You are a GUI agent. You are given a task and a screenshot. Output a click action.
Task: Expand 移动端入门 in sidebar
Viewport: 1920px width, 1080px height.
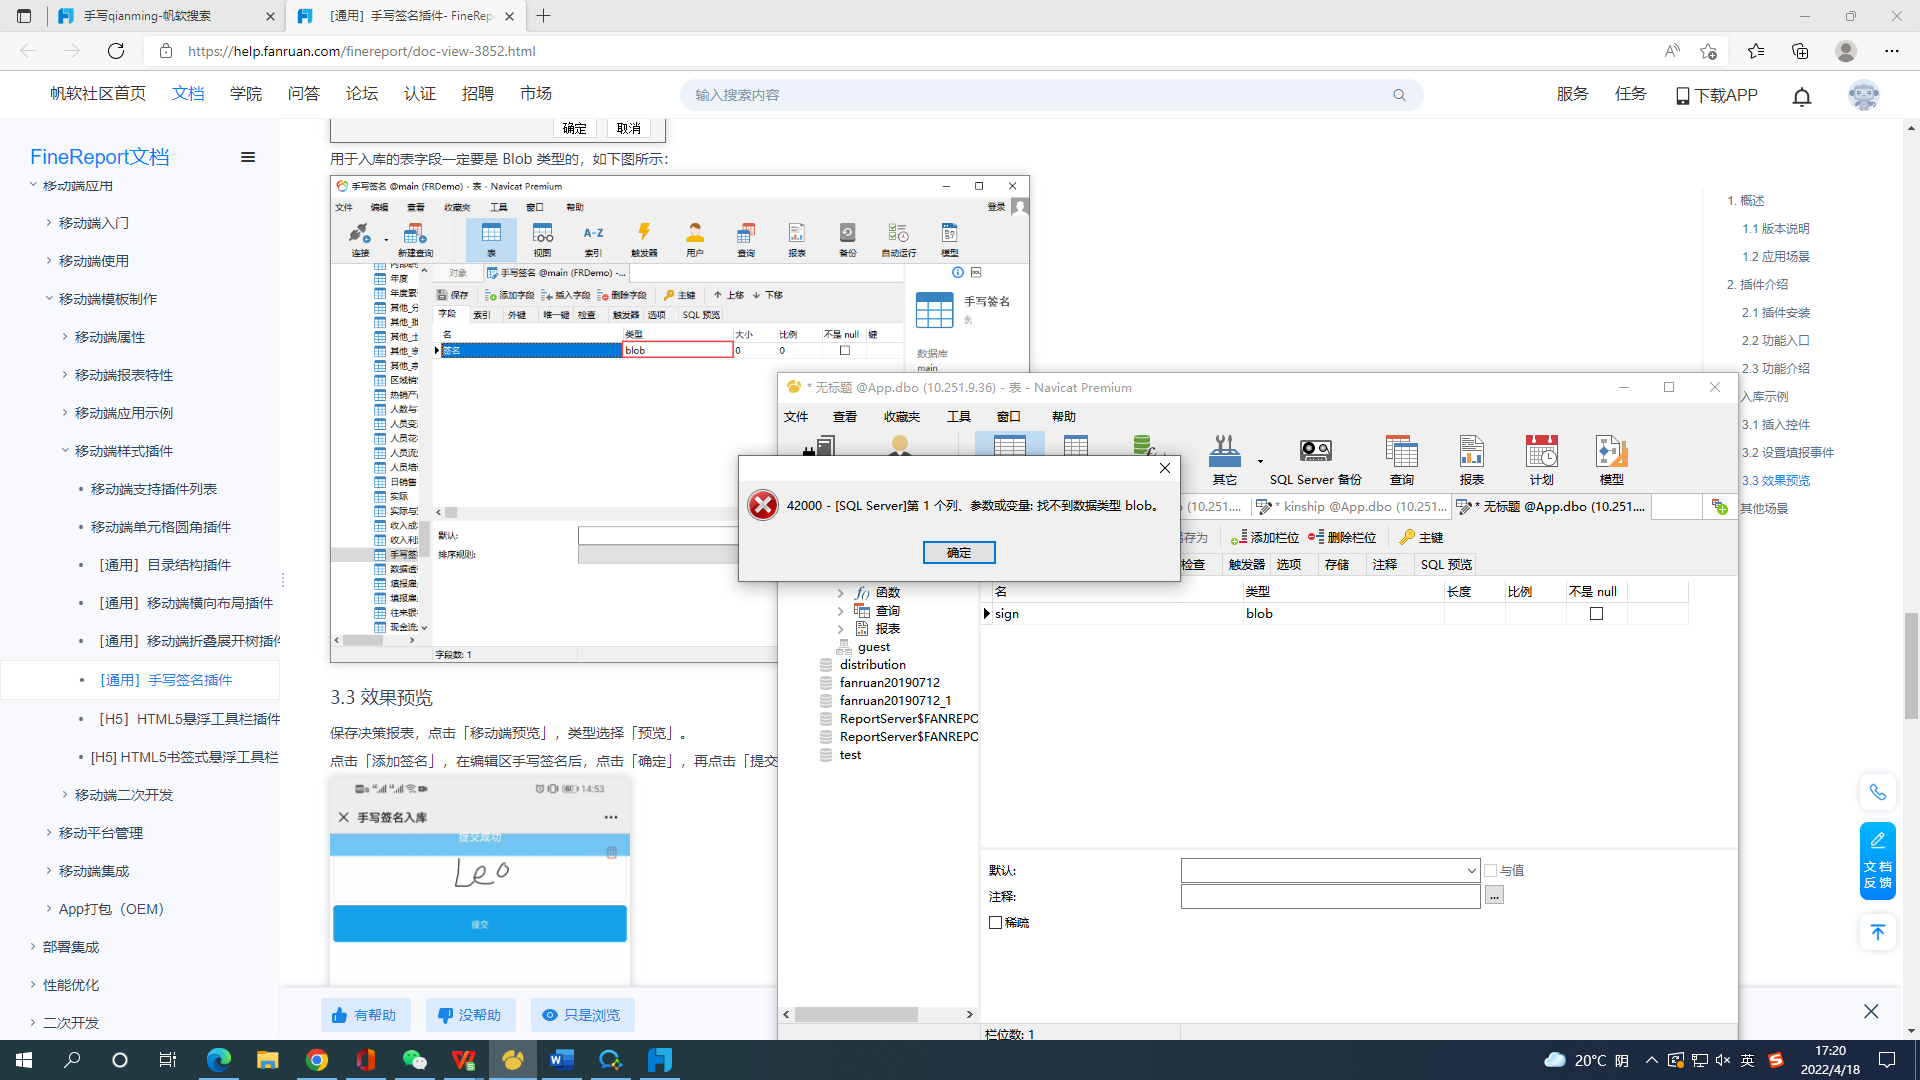click(x=49, y=222)
